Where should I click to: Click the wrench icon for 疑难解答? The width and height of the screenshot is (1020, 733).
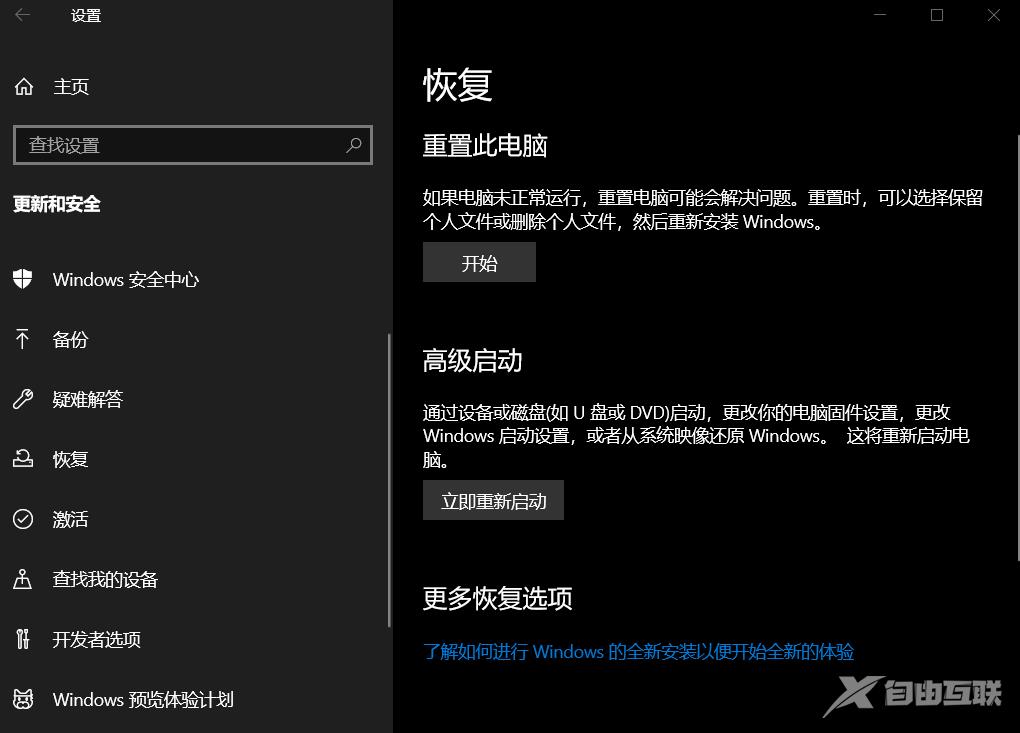pos(23,399)
